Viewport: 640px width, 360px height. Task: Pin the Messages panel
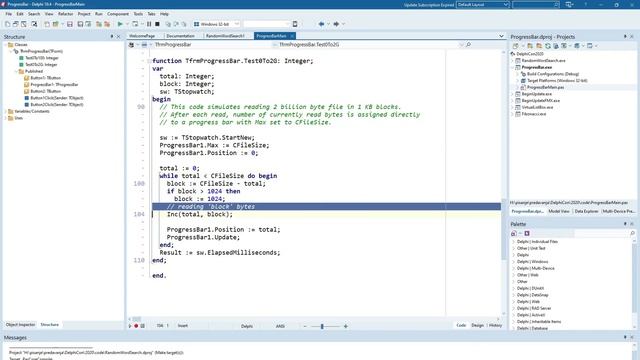[625, 338]
